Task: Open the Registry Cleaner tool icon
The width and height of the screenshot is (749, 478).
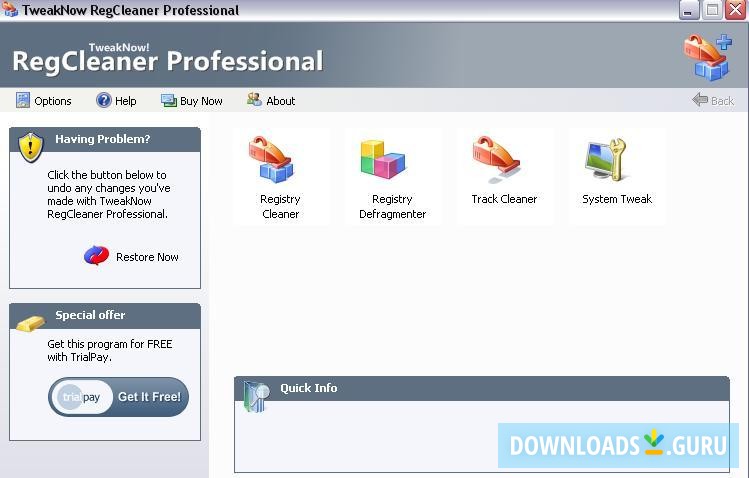Action: 271,159
